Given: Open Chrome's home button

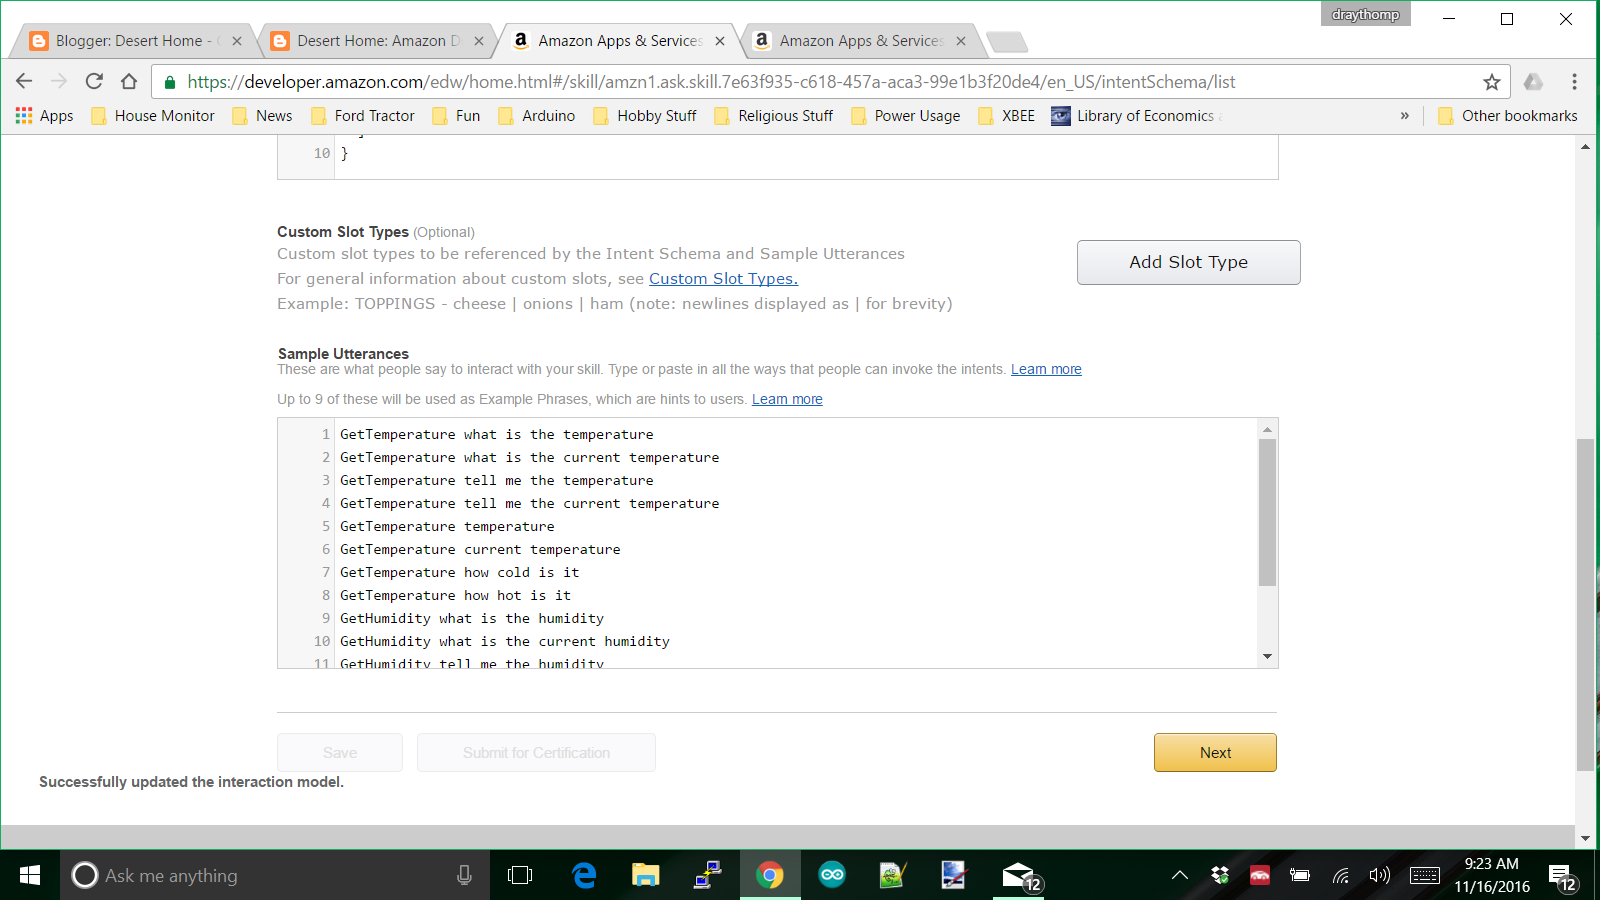Looking at the screenshot, I should pos(128,82).
